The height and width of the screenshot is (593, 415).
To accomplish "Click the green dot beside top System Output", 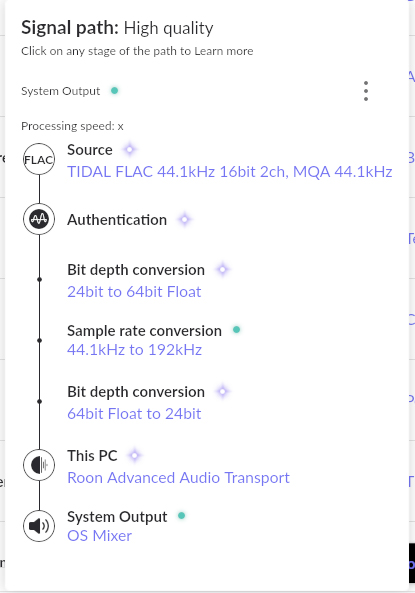I will click(114, 91).
